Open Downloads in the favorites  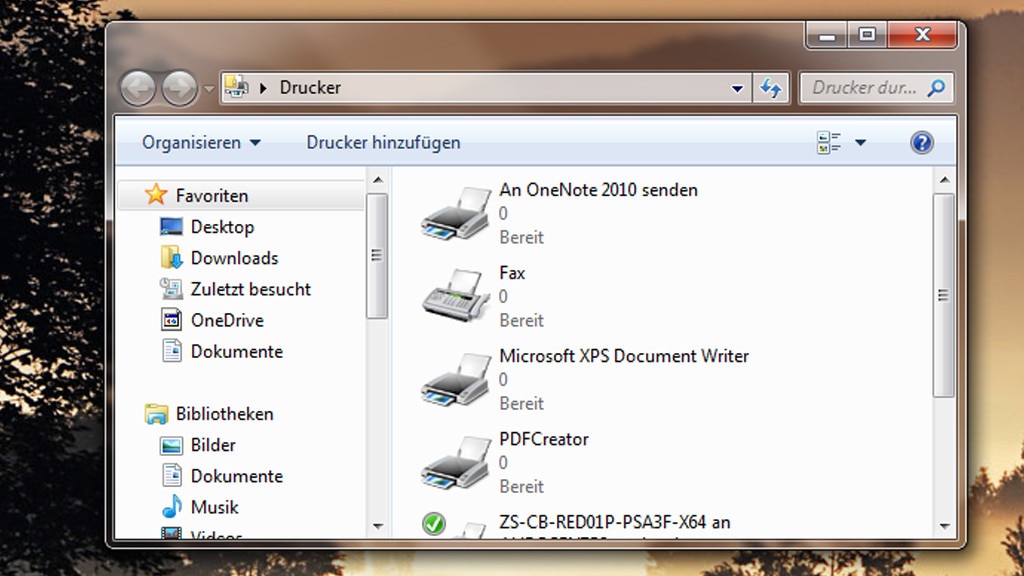click(234, 258)
